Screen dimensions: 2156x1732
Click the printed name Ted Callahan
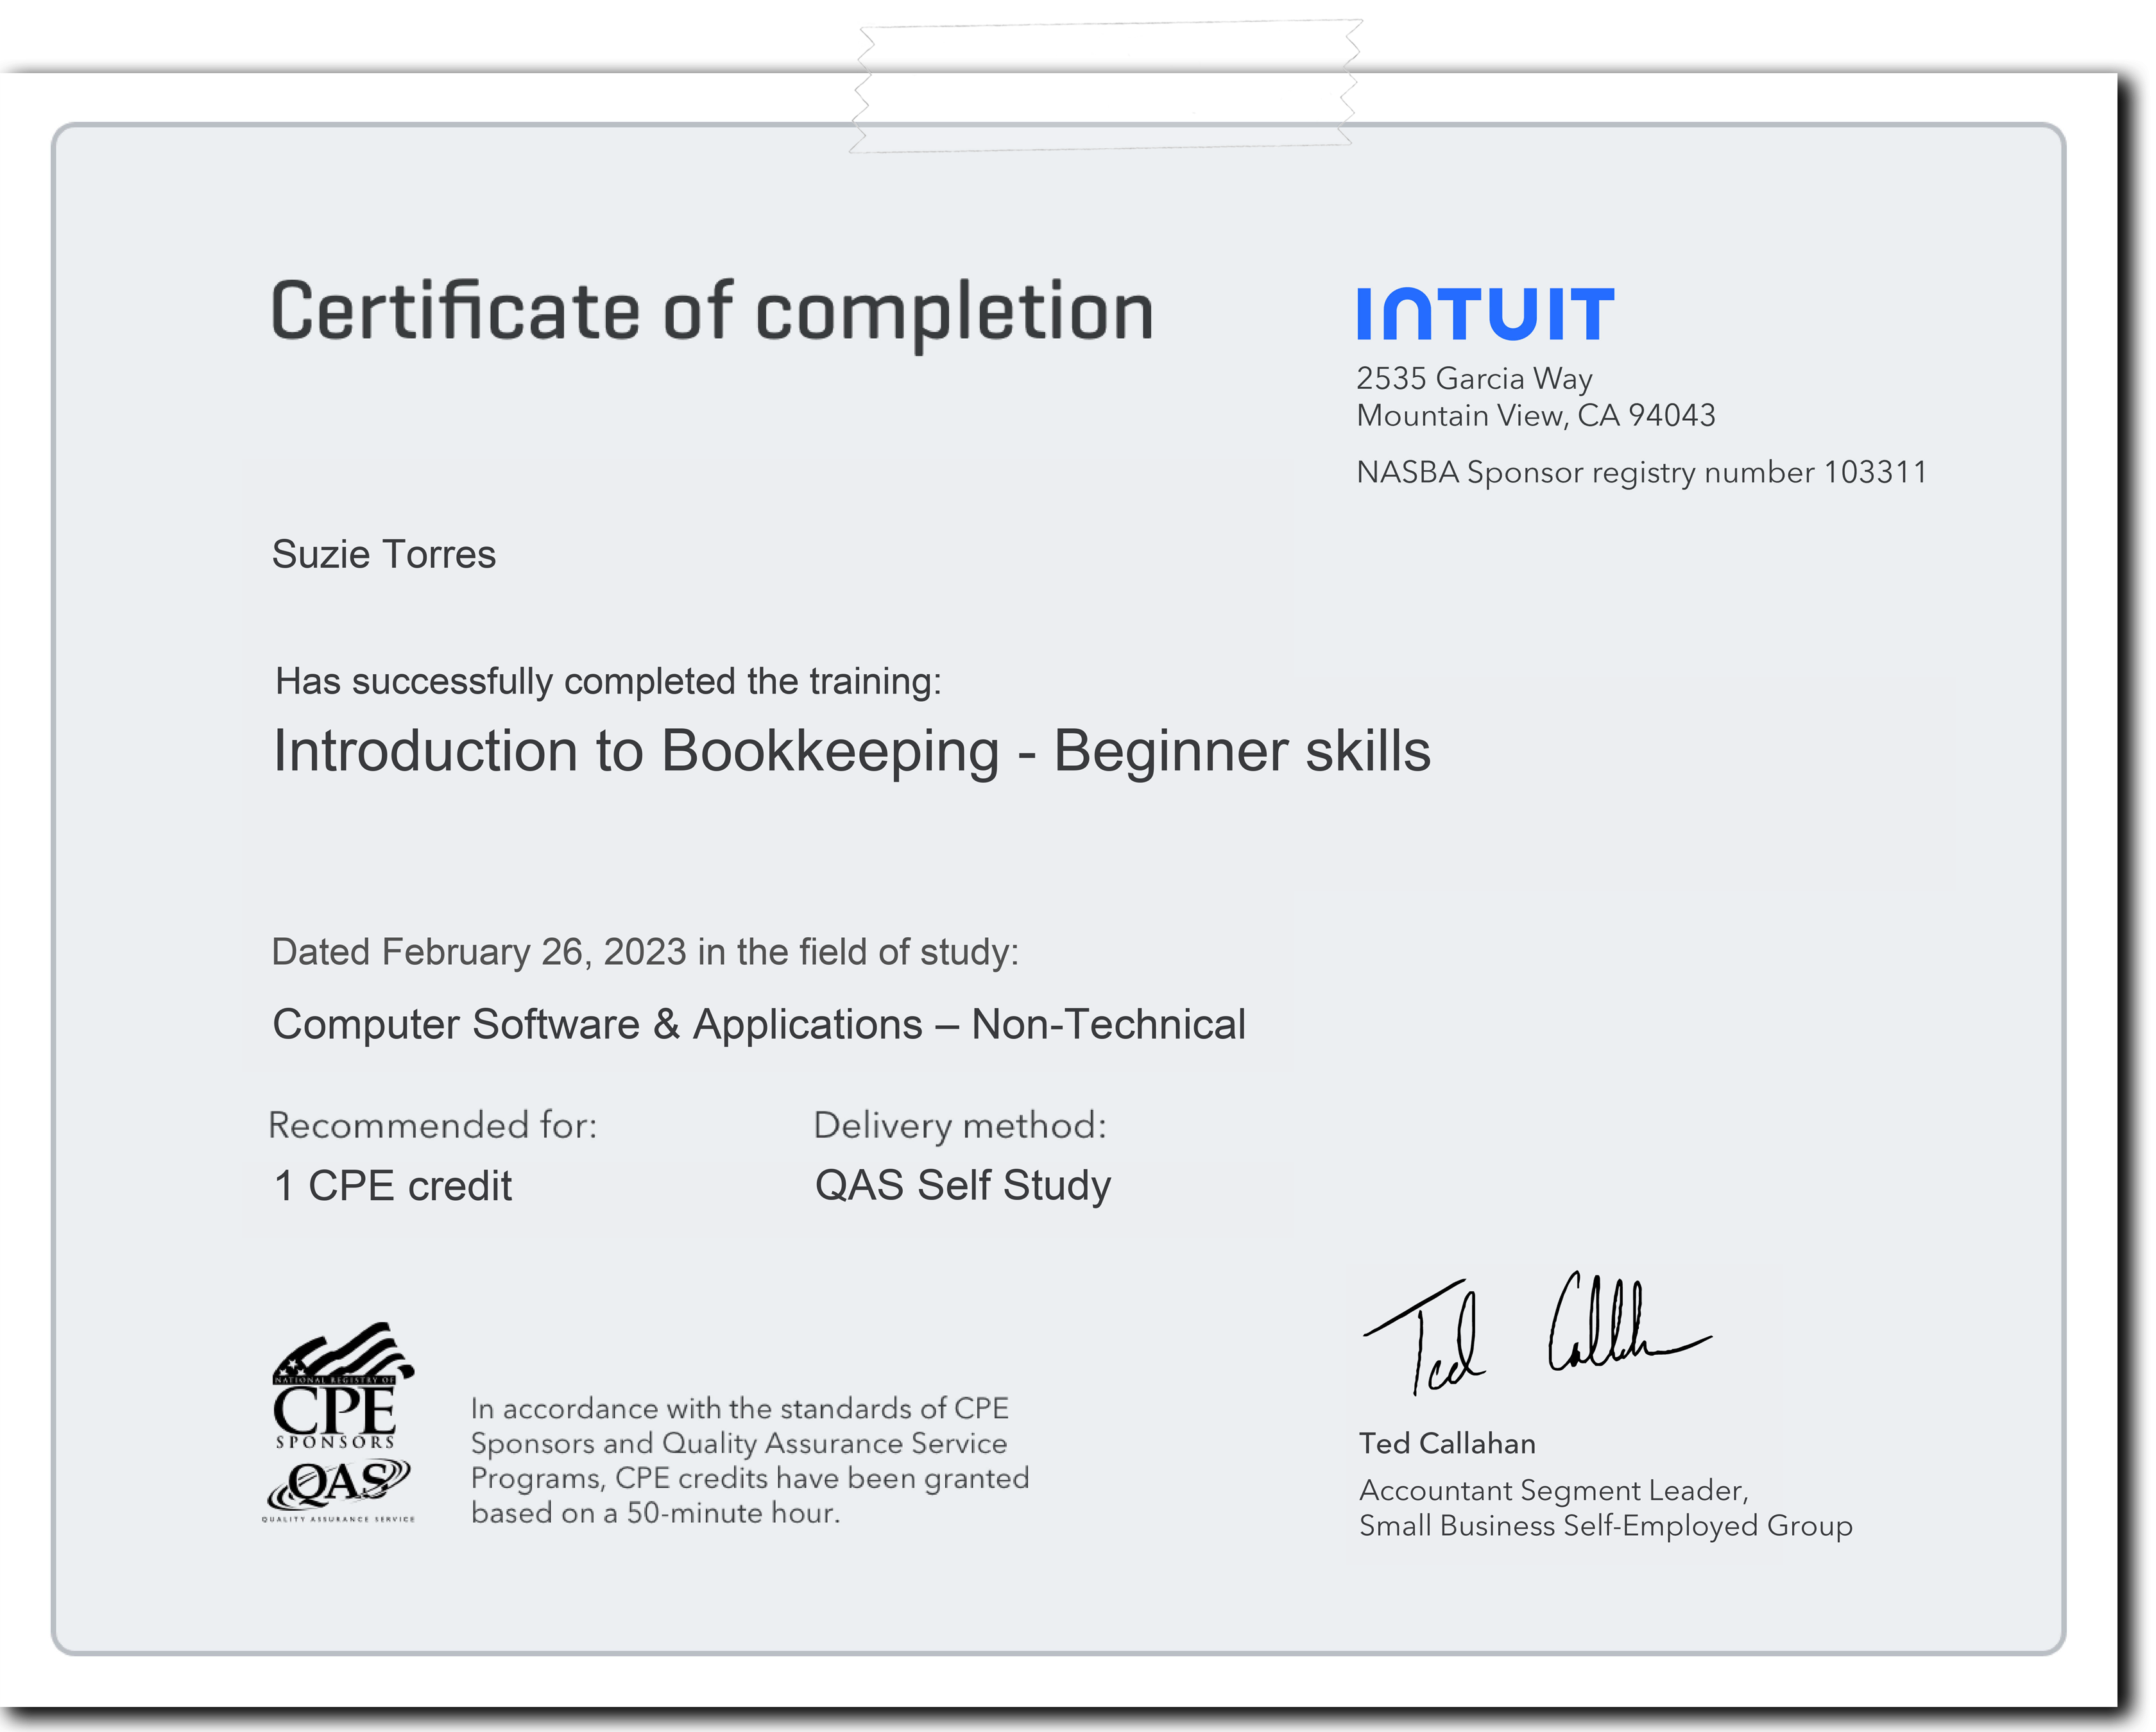click(1447, 1444)
